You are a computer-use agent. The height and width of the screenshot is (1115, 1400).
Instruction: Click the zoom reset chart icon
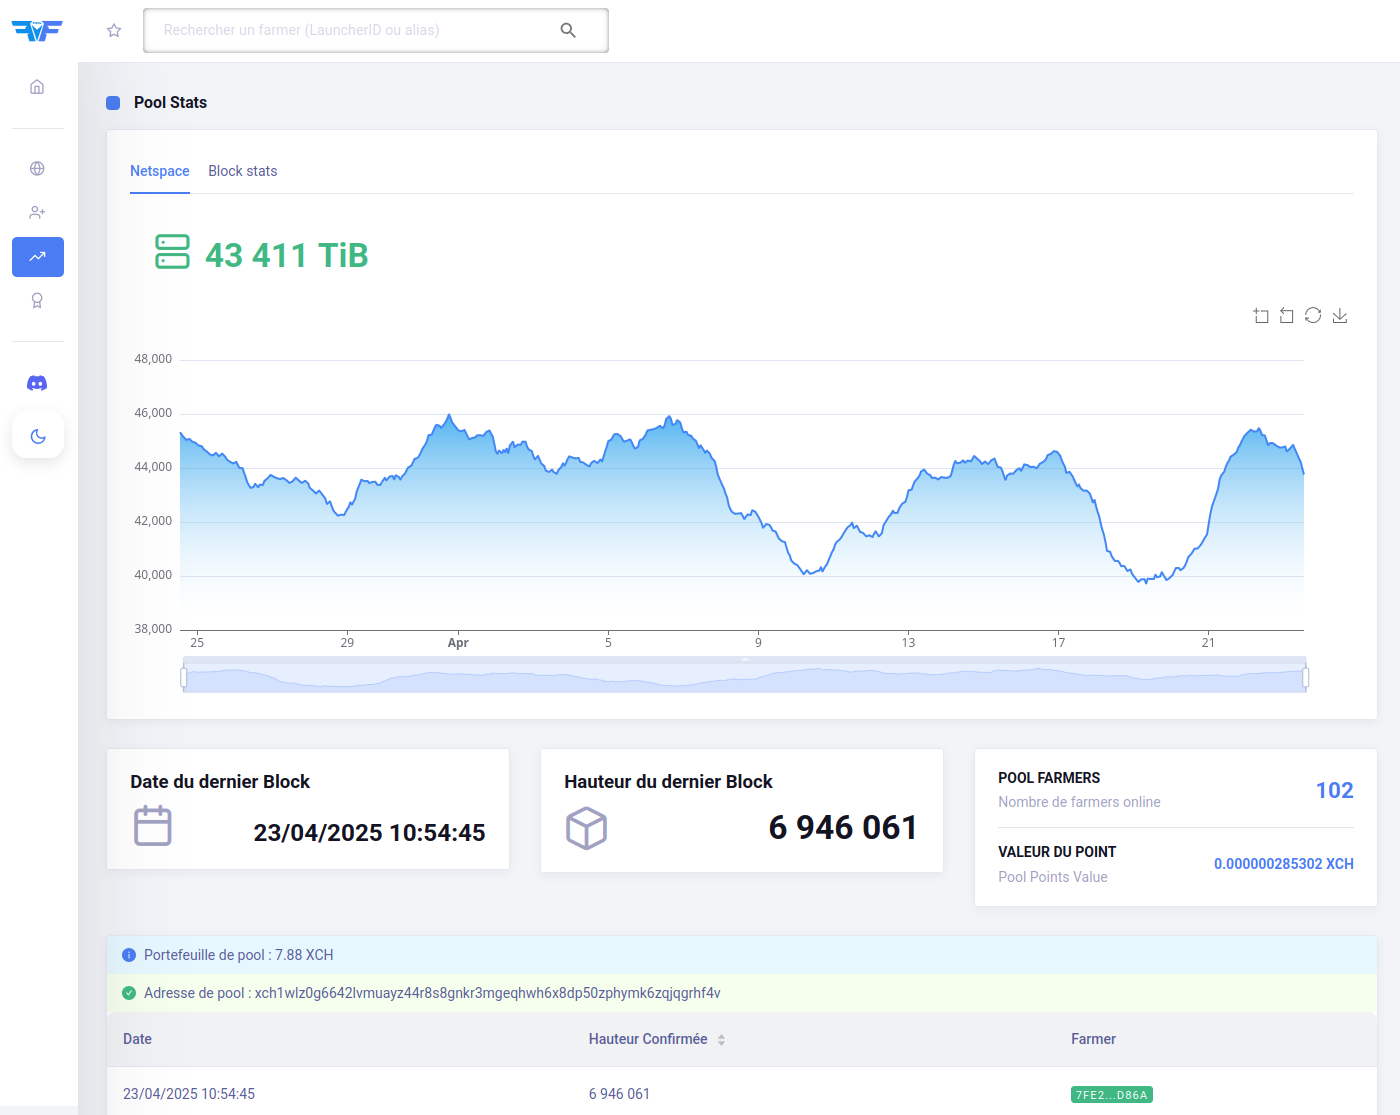click(x=1287, y=316)
